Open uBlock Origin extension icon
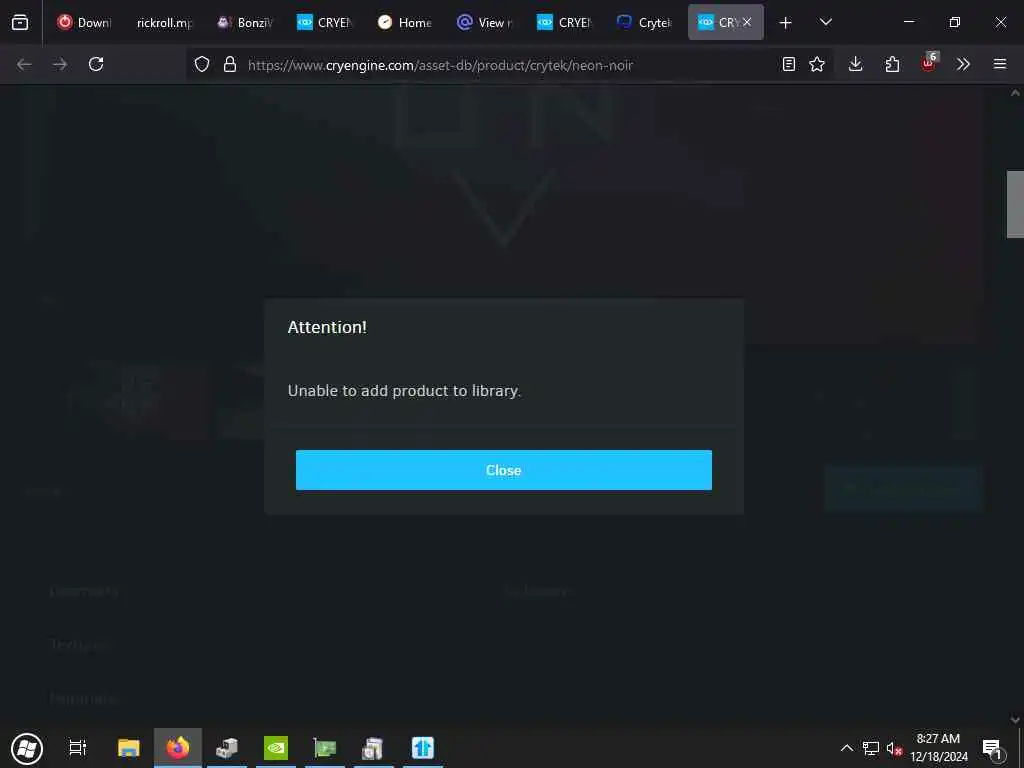 coord(929,63)
